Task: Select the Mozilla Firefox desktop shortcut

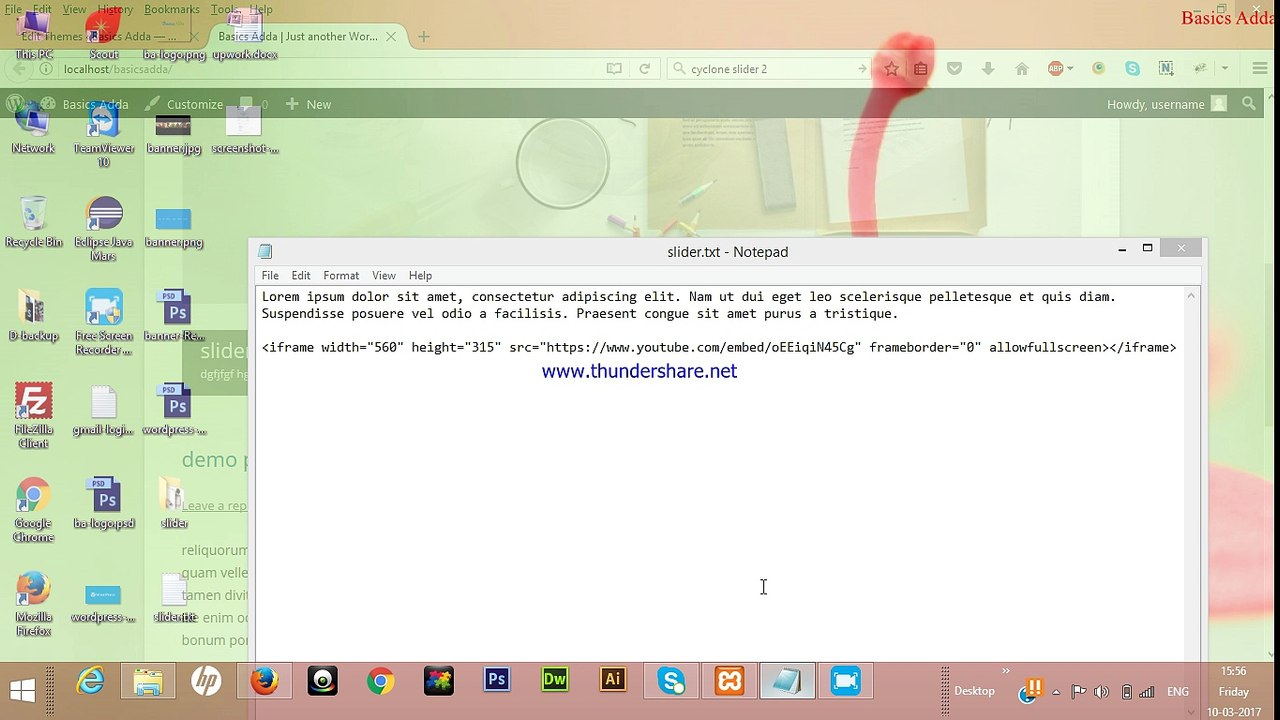Action: tap(33, 603)
